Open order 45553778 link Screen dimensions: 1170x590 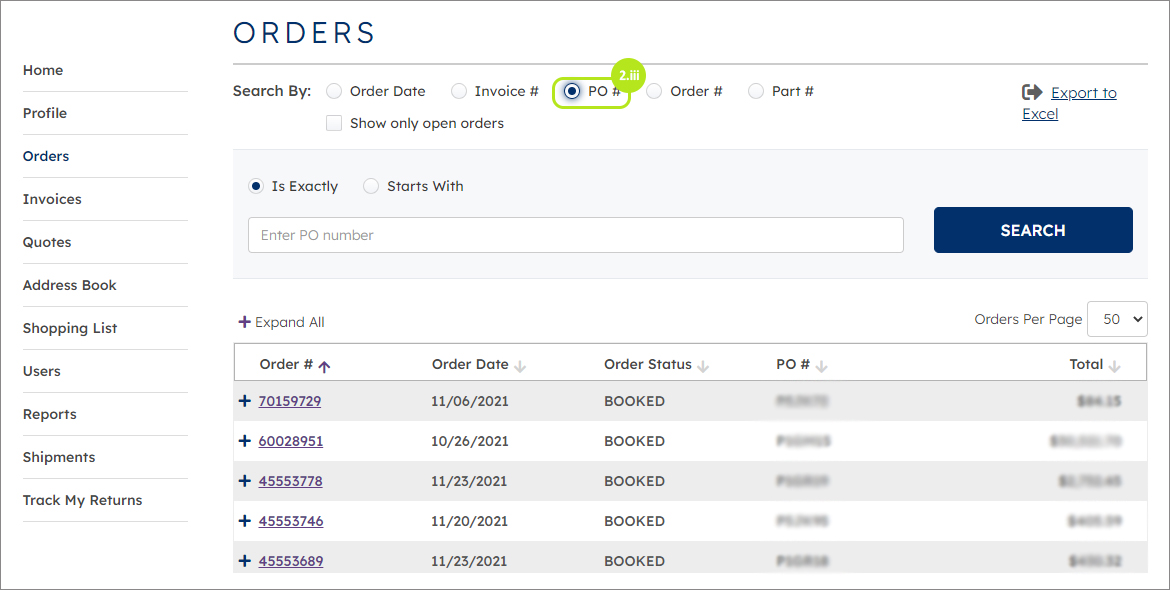click(x=290, y=481)
